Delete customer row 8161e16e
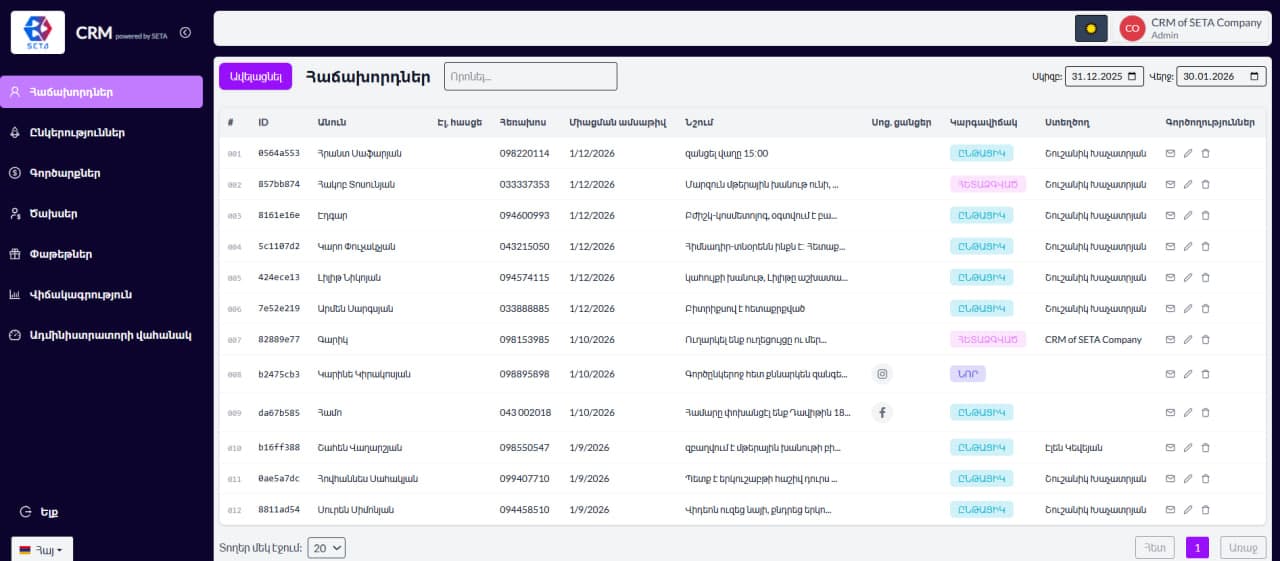 tap(1205, 215)
